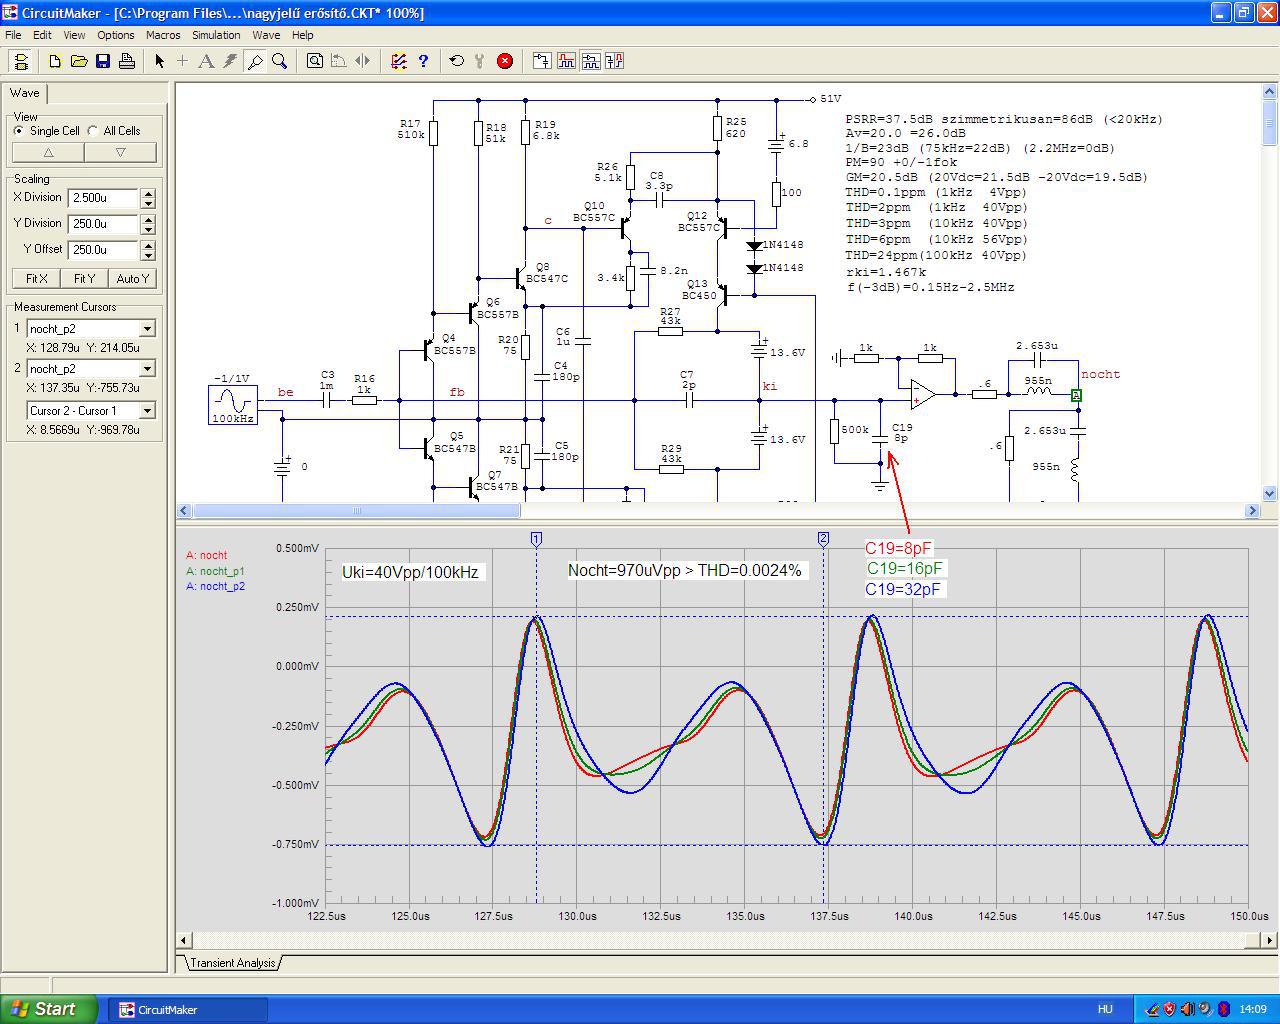Screen dimensions: 1280x1024
Task: Expand cursor 2 waveform dropdown
Action: coord(147,369)
